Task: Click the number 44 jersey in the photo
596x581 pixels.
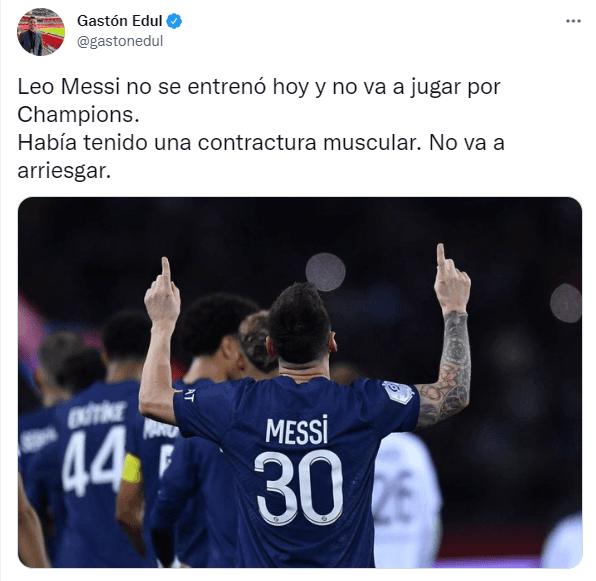Action: (94, 460)
